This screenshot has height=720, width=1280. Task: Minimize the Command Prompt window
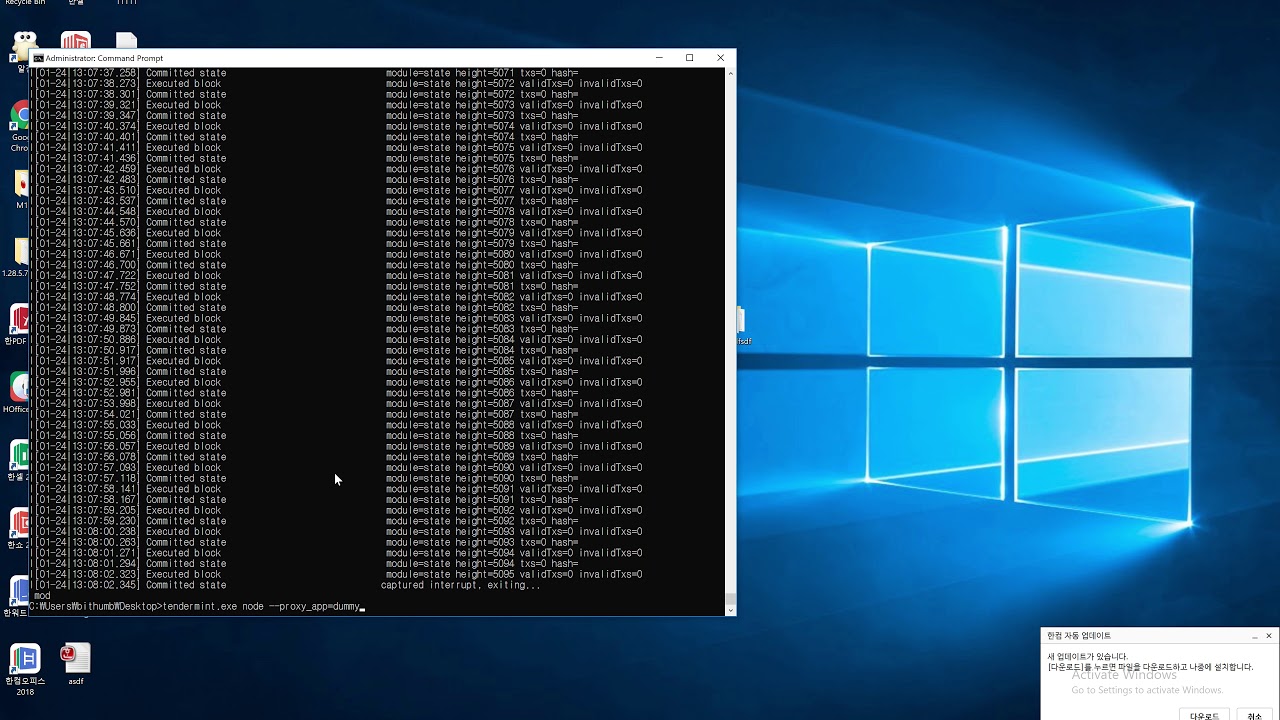(x=659, y=58)
